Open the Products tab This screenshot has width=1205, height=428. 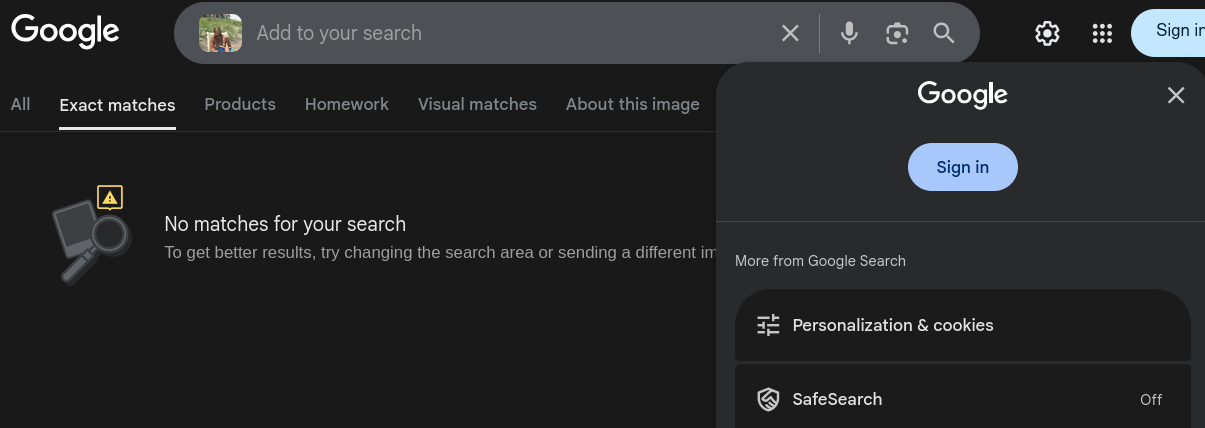pos(240,104)
